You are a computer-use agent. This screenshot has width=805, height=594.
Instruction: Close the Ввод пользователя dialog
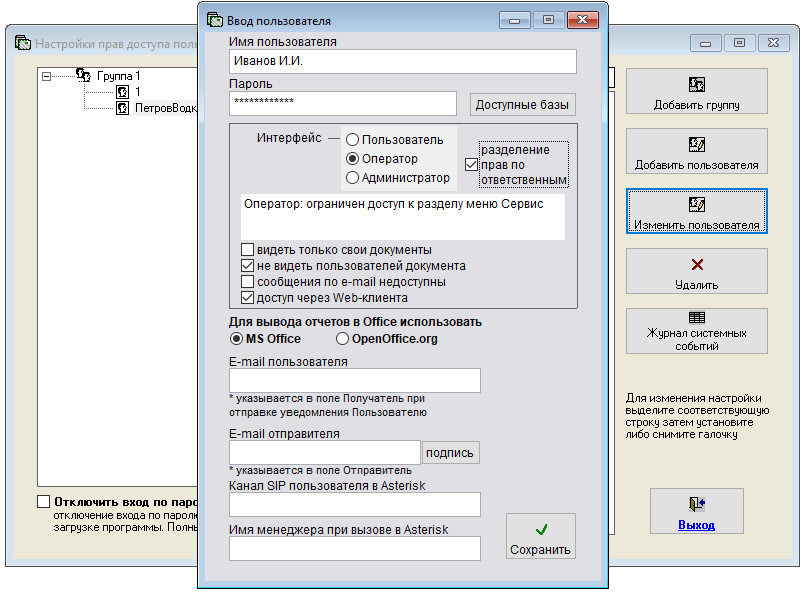click(x=583, y=20)
